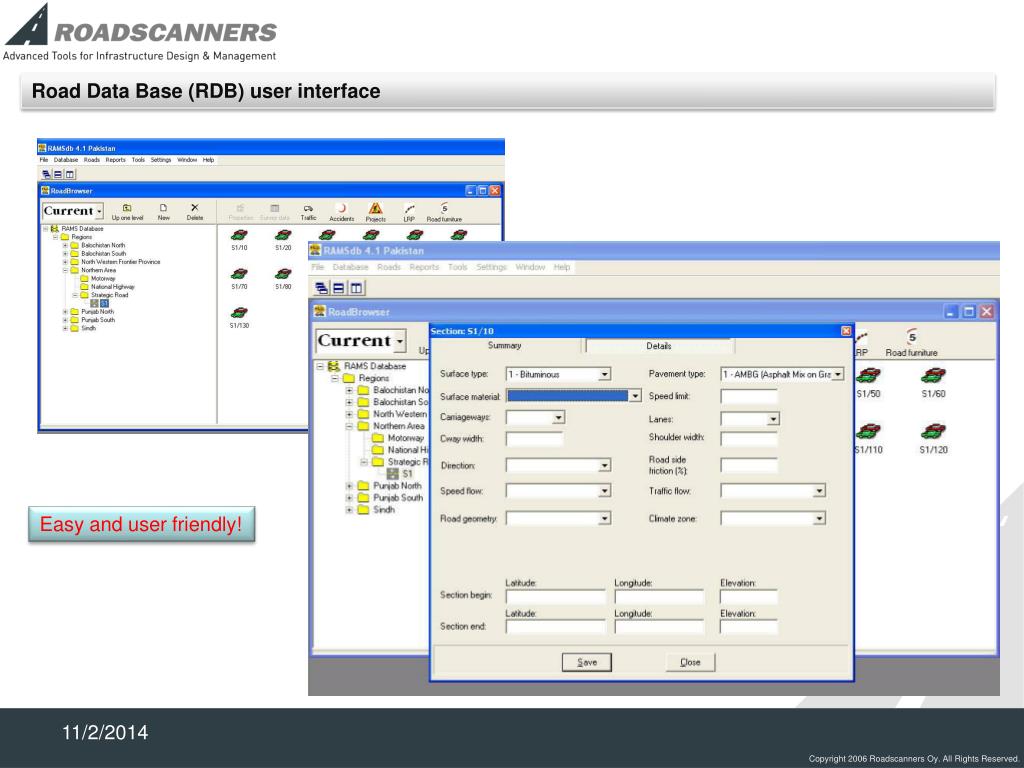
Task: Click the Close button in Section dialog
Action: click(x=690, y=662)
